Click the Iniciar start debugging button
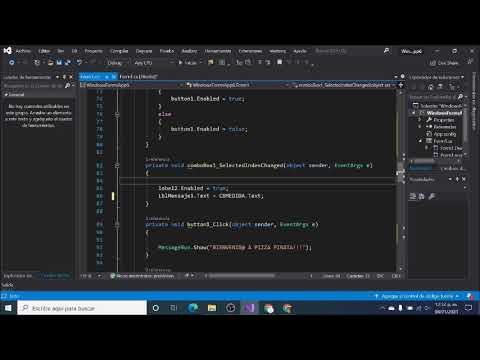 [189, 63]
